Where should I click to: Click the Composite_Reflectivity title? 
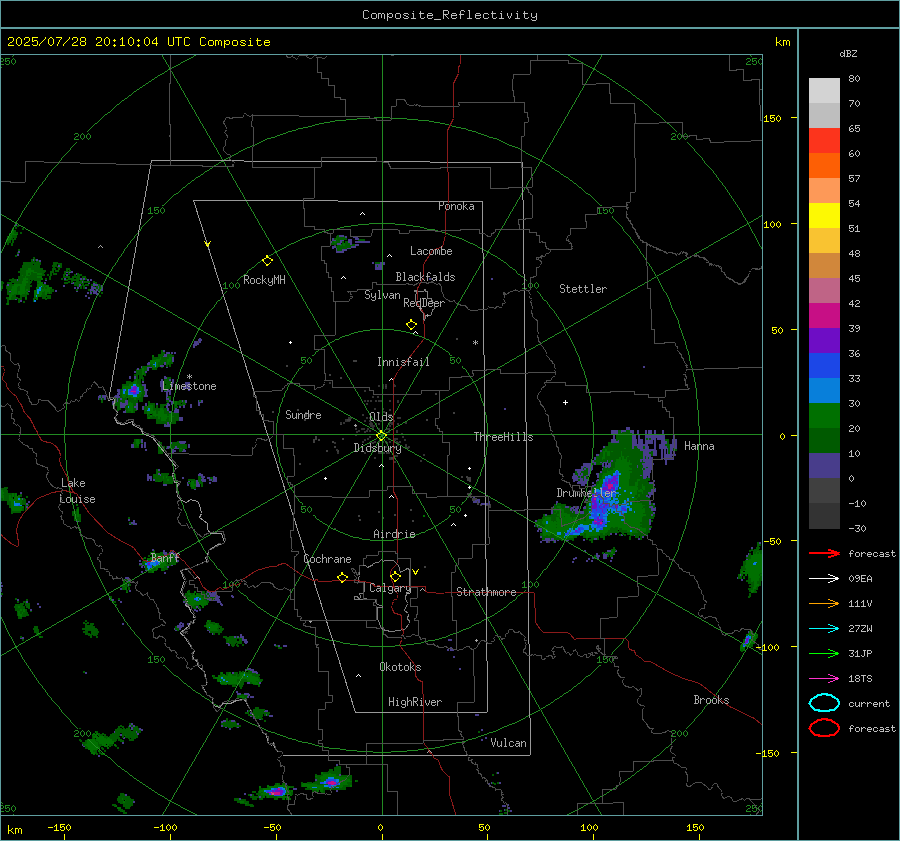coord(450,15)
